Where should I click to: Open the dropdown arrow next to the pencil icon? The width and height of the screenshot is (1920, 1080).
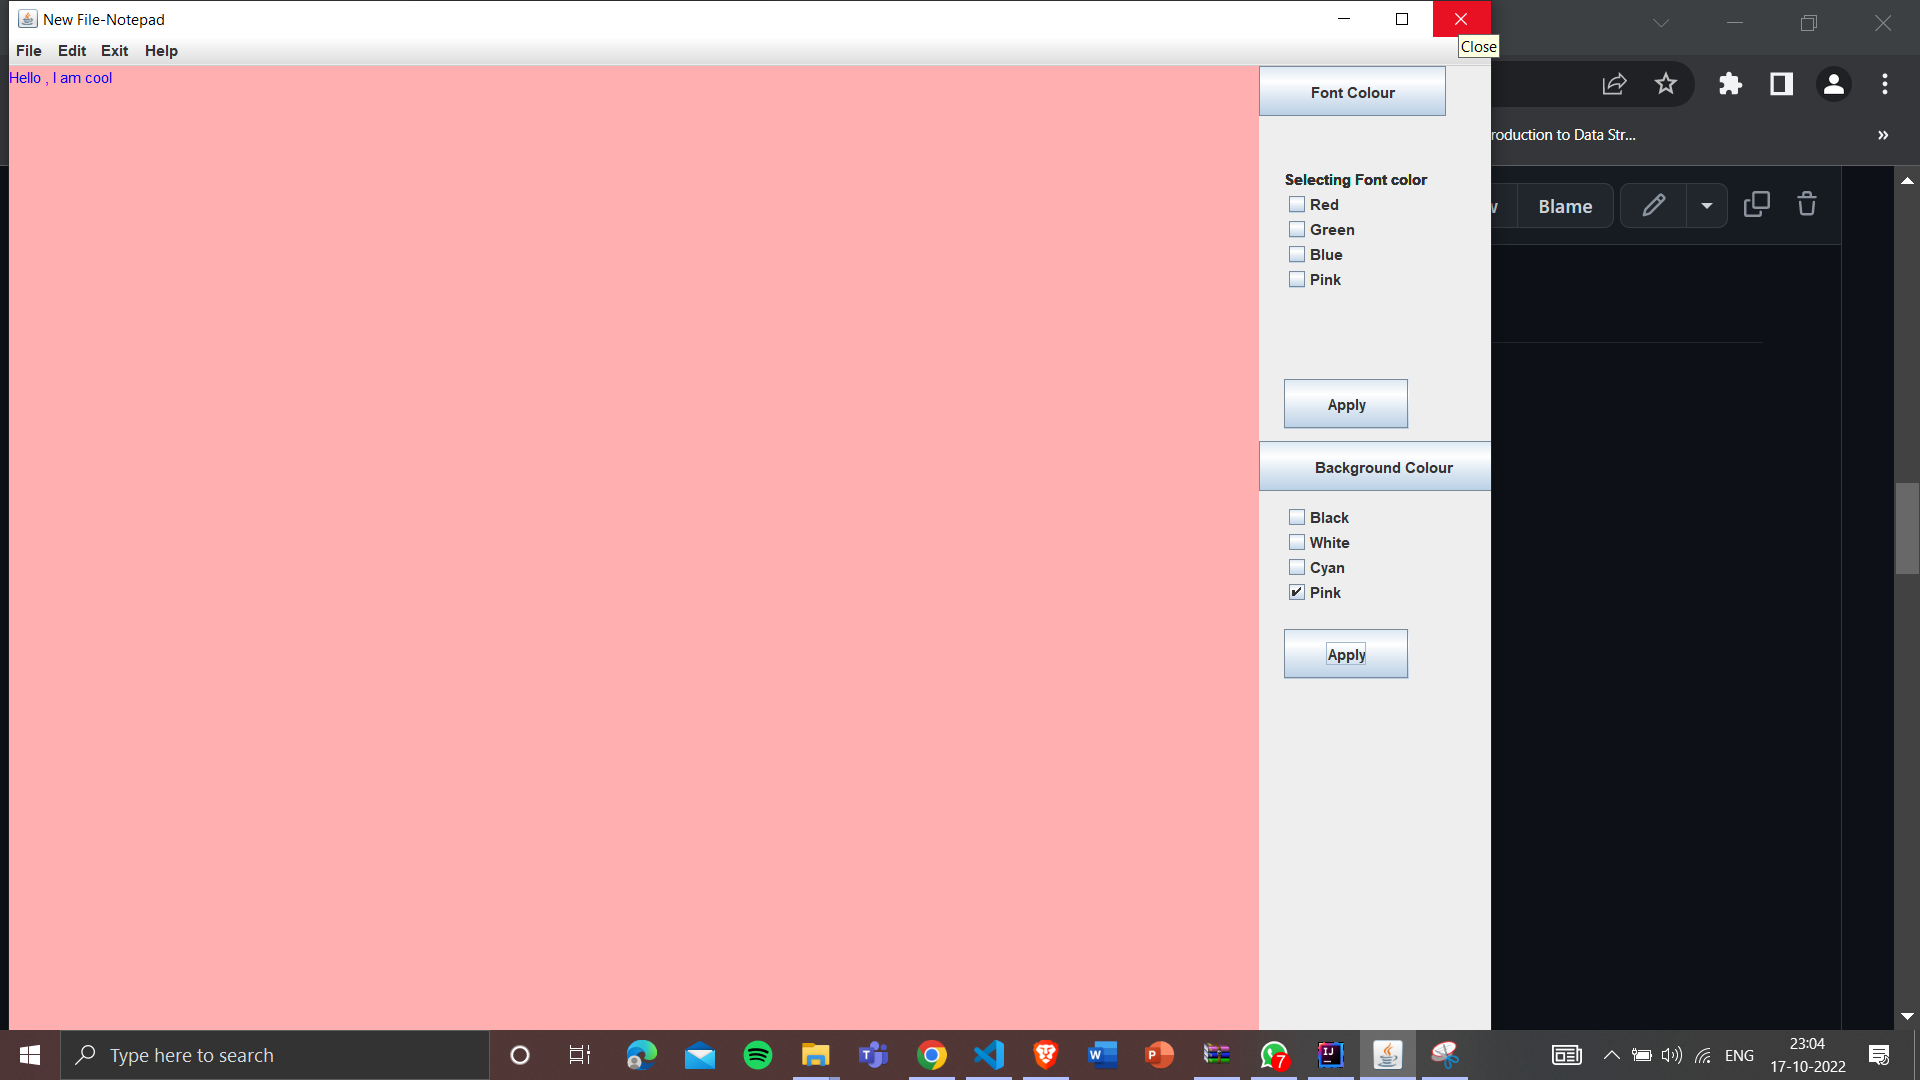click(1706, 205)
